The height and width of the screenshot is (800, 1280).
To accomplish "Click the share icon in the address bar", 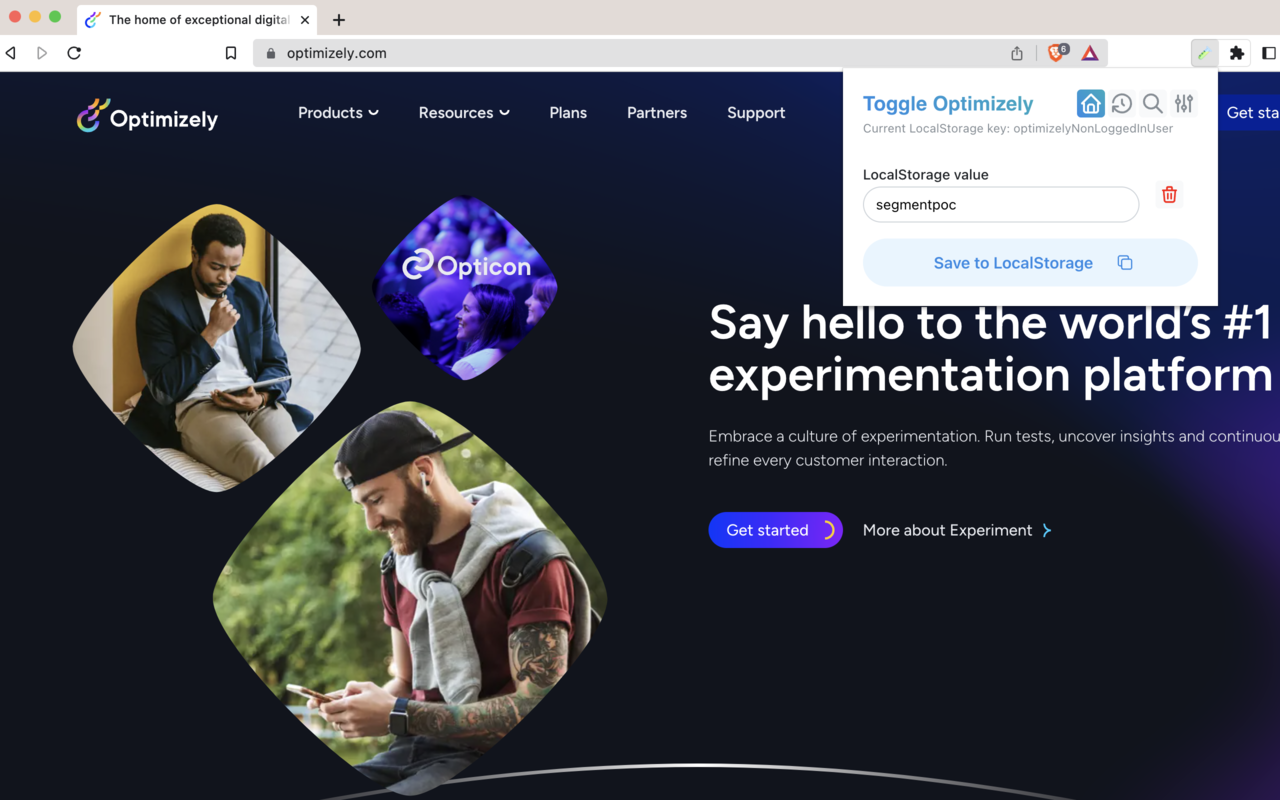I will (x=1016, y=52).
